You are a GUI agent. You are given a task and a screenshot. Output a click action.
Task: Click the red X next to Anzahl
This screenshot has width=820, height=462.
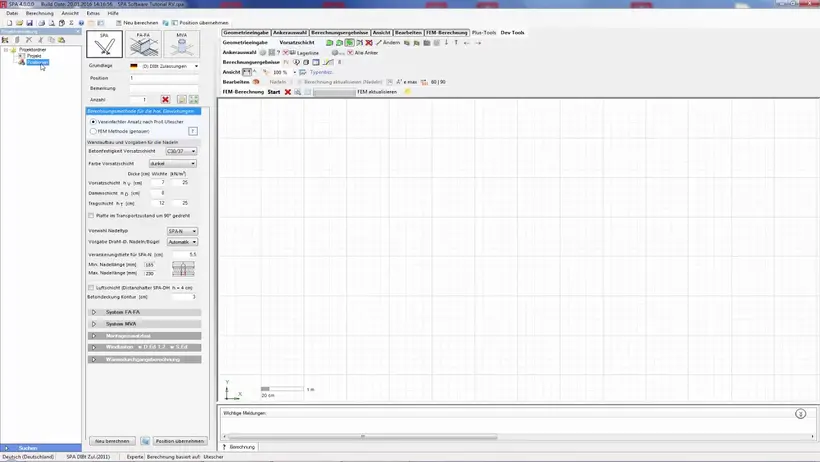tap(165, 99)
